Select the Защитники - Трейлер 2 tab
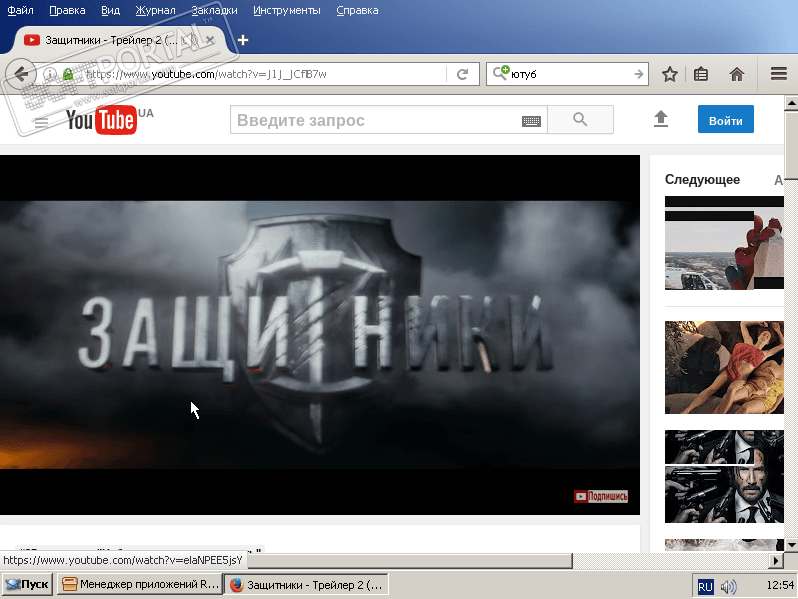 click(111, 40)
